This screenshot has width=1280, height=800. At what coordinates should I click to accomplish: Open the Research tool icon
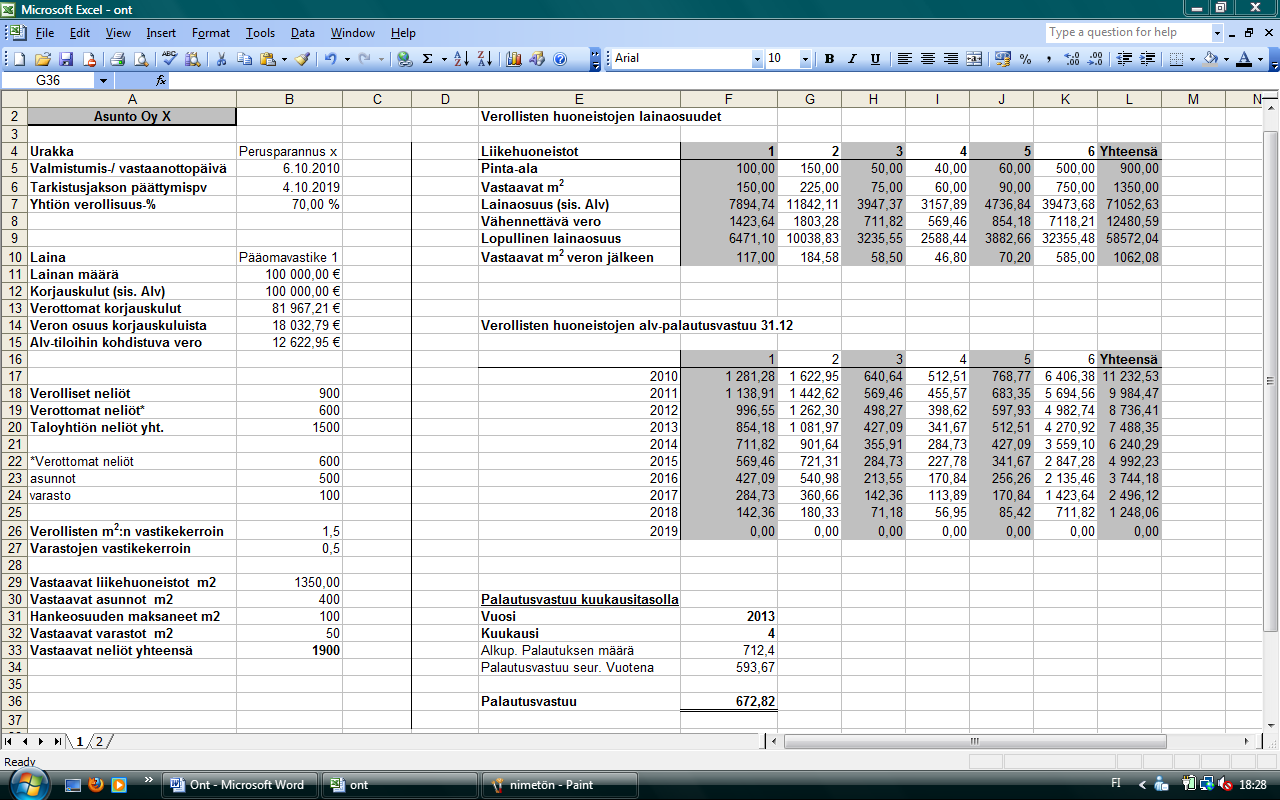point(192,59)
